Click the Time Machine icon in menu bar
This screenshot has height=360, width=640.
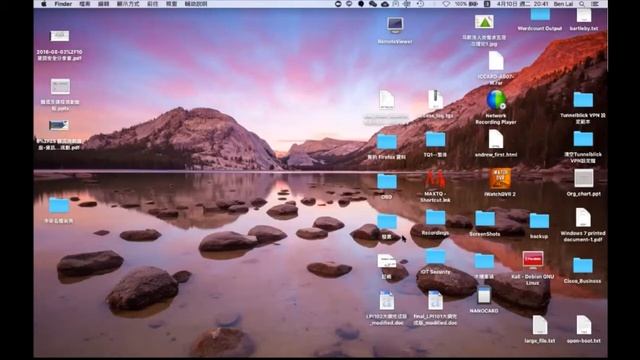tap(420, 4)
